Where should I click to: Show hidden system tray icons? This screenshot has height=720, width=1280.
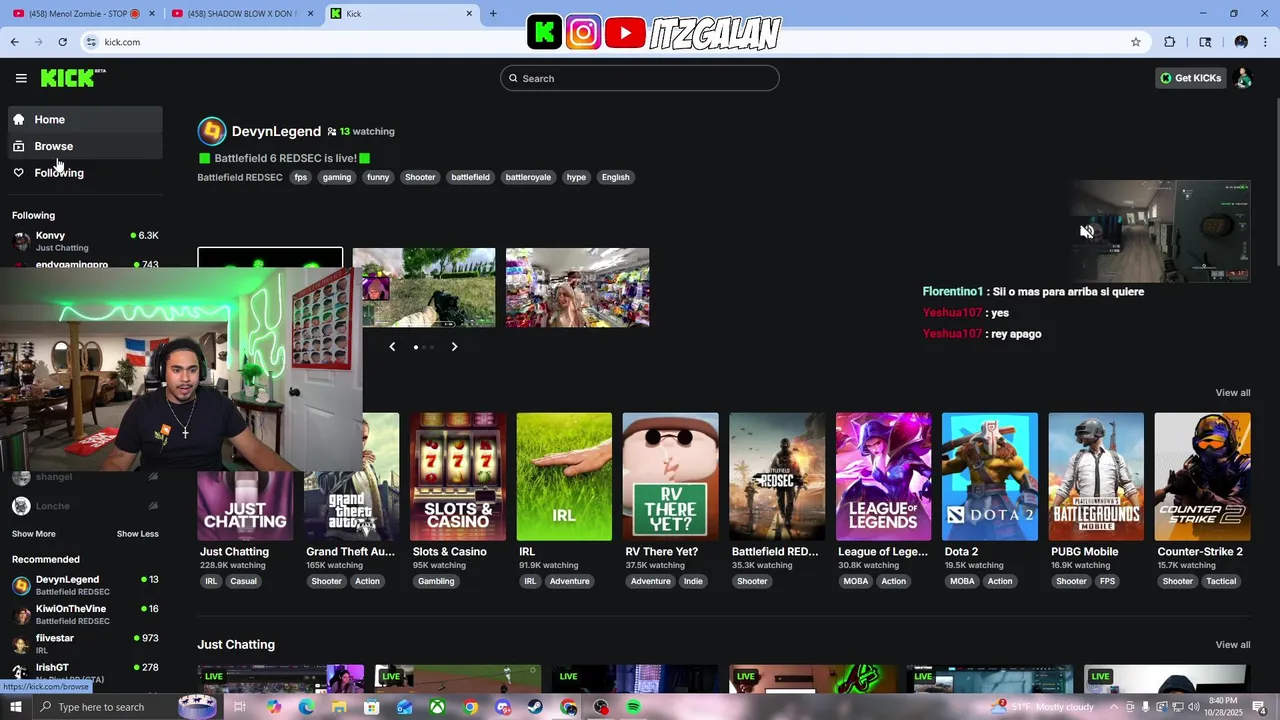[x=1114, y=707]
